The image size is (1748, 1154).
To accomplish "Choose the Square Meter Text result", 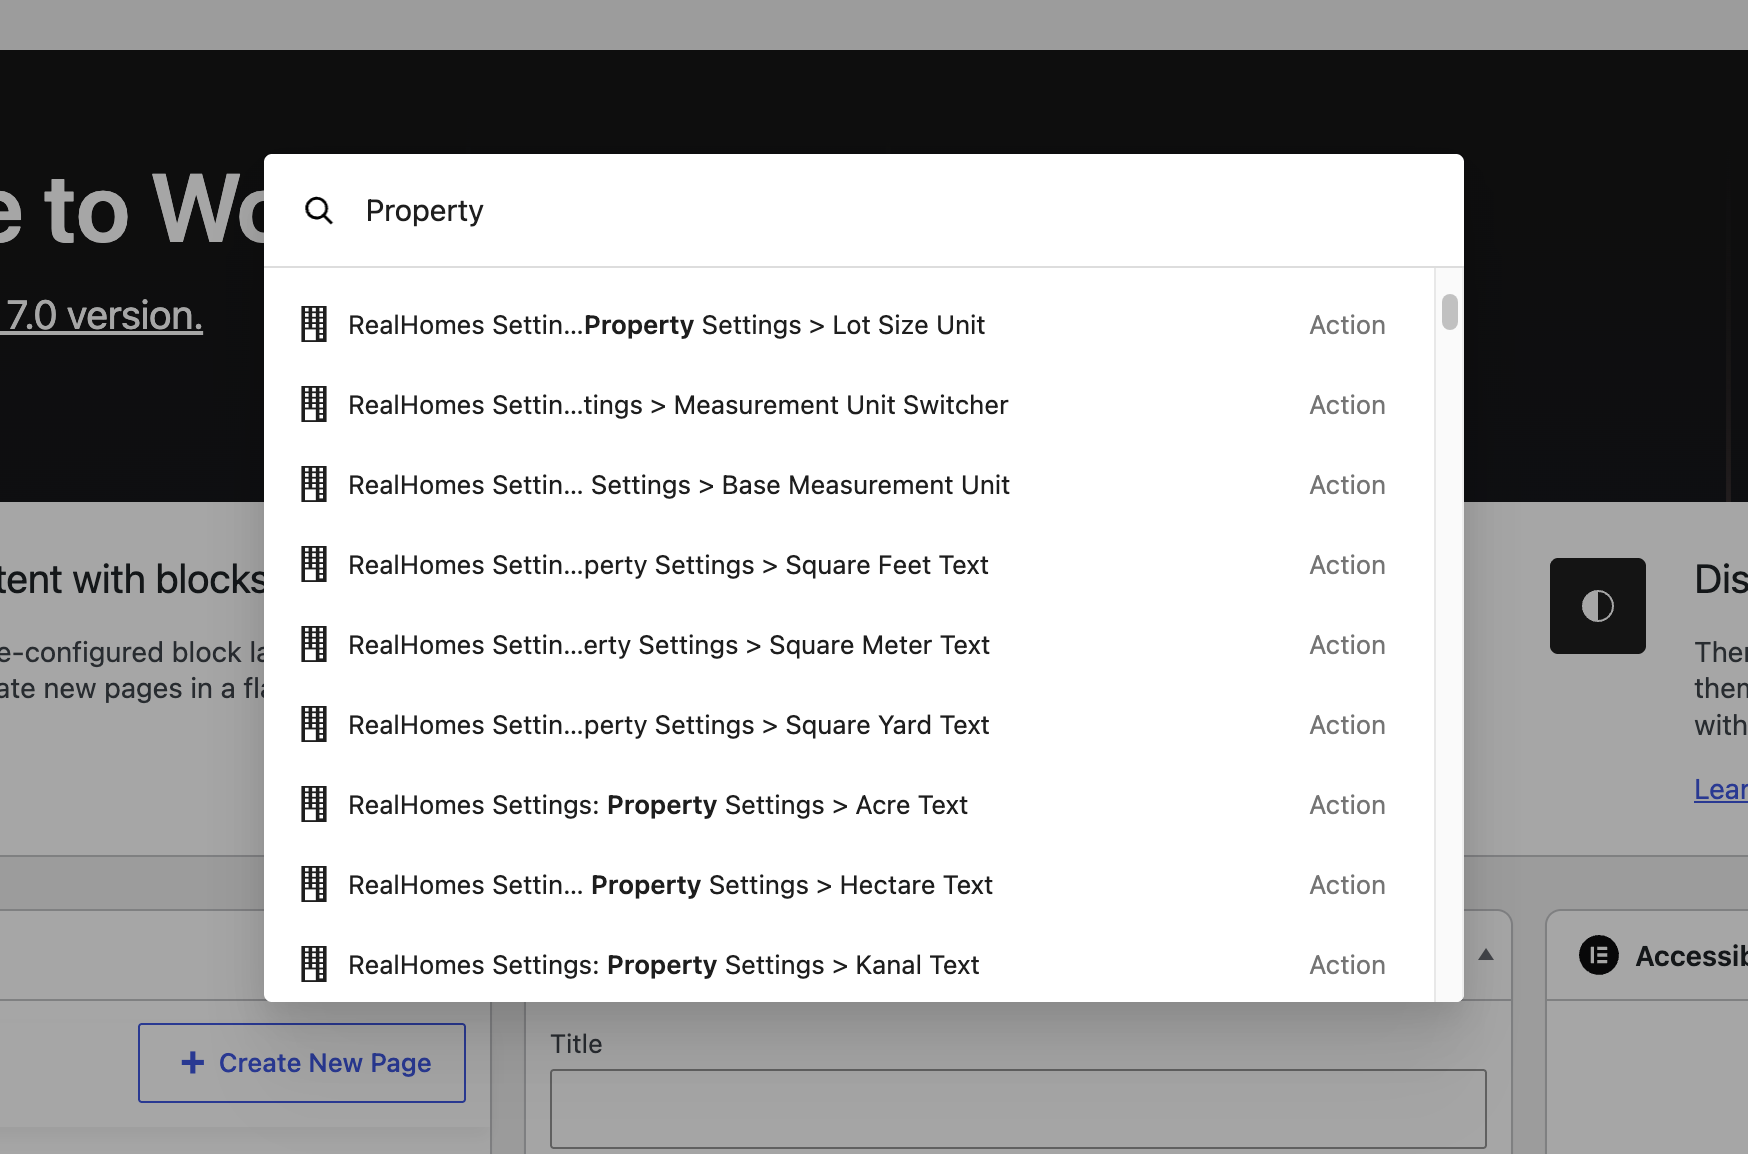I will click(x=849, y=645).
